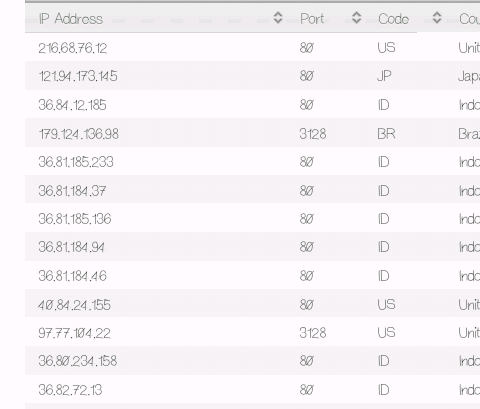Viewport: 480px width, 409px height.
Task: Select IP 36.81.184.46
Action: pos(72,276)
